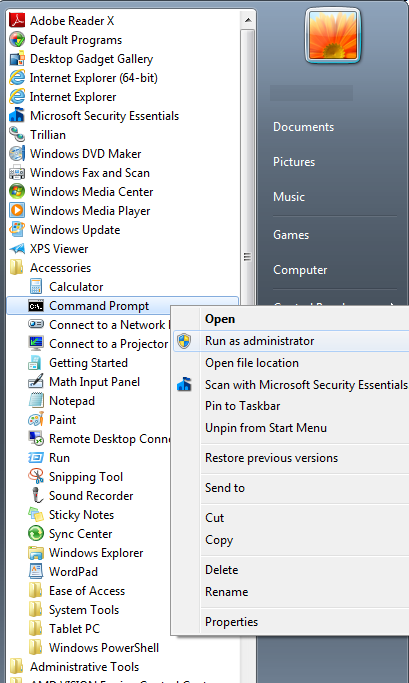
Task: Select Properties in the context menu
Action: tap(231, 622)
